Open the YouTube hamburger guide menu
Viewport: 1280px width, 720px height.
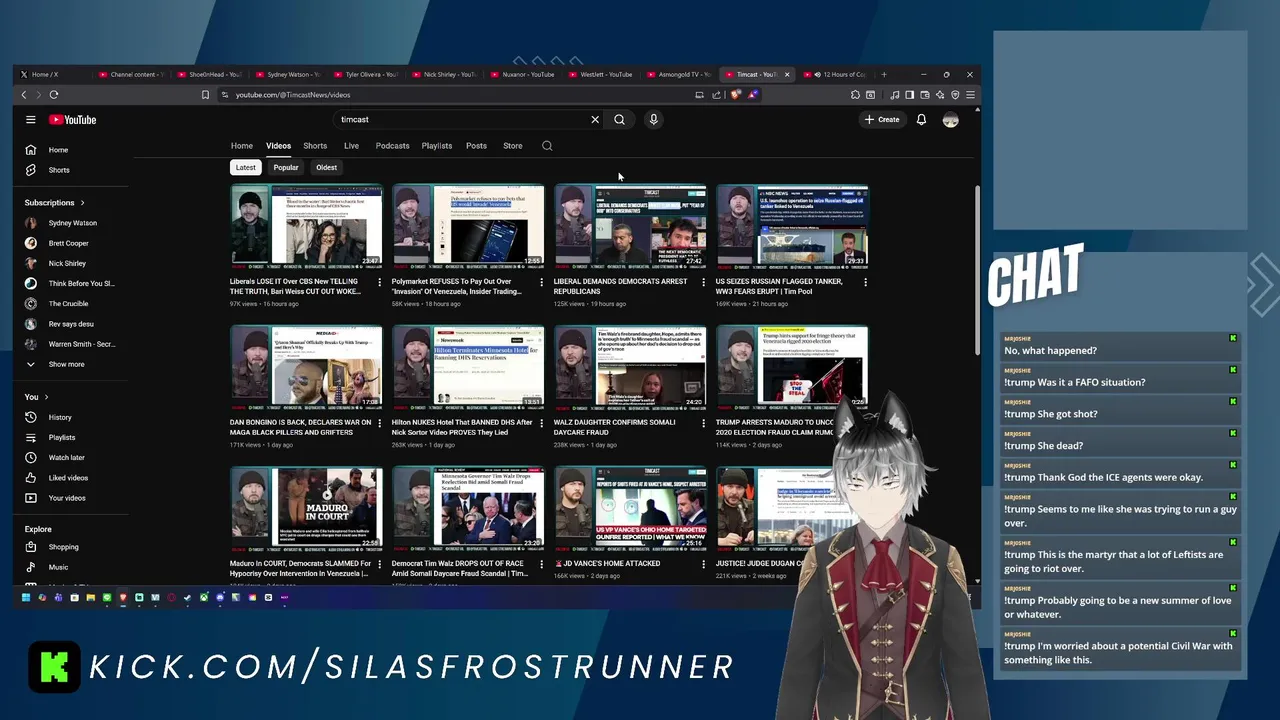point(30,120)
